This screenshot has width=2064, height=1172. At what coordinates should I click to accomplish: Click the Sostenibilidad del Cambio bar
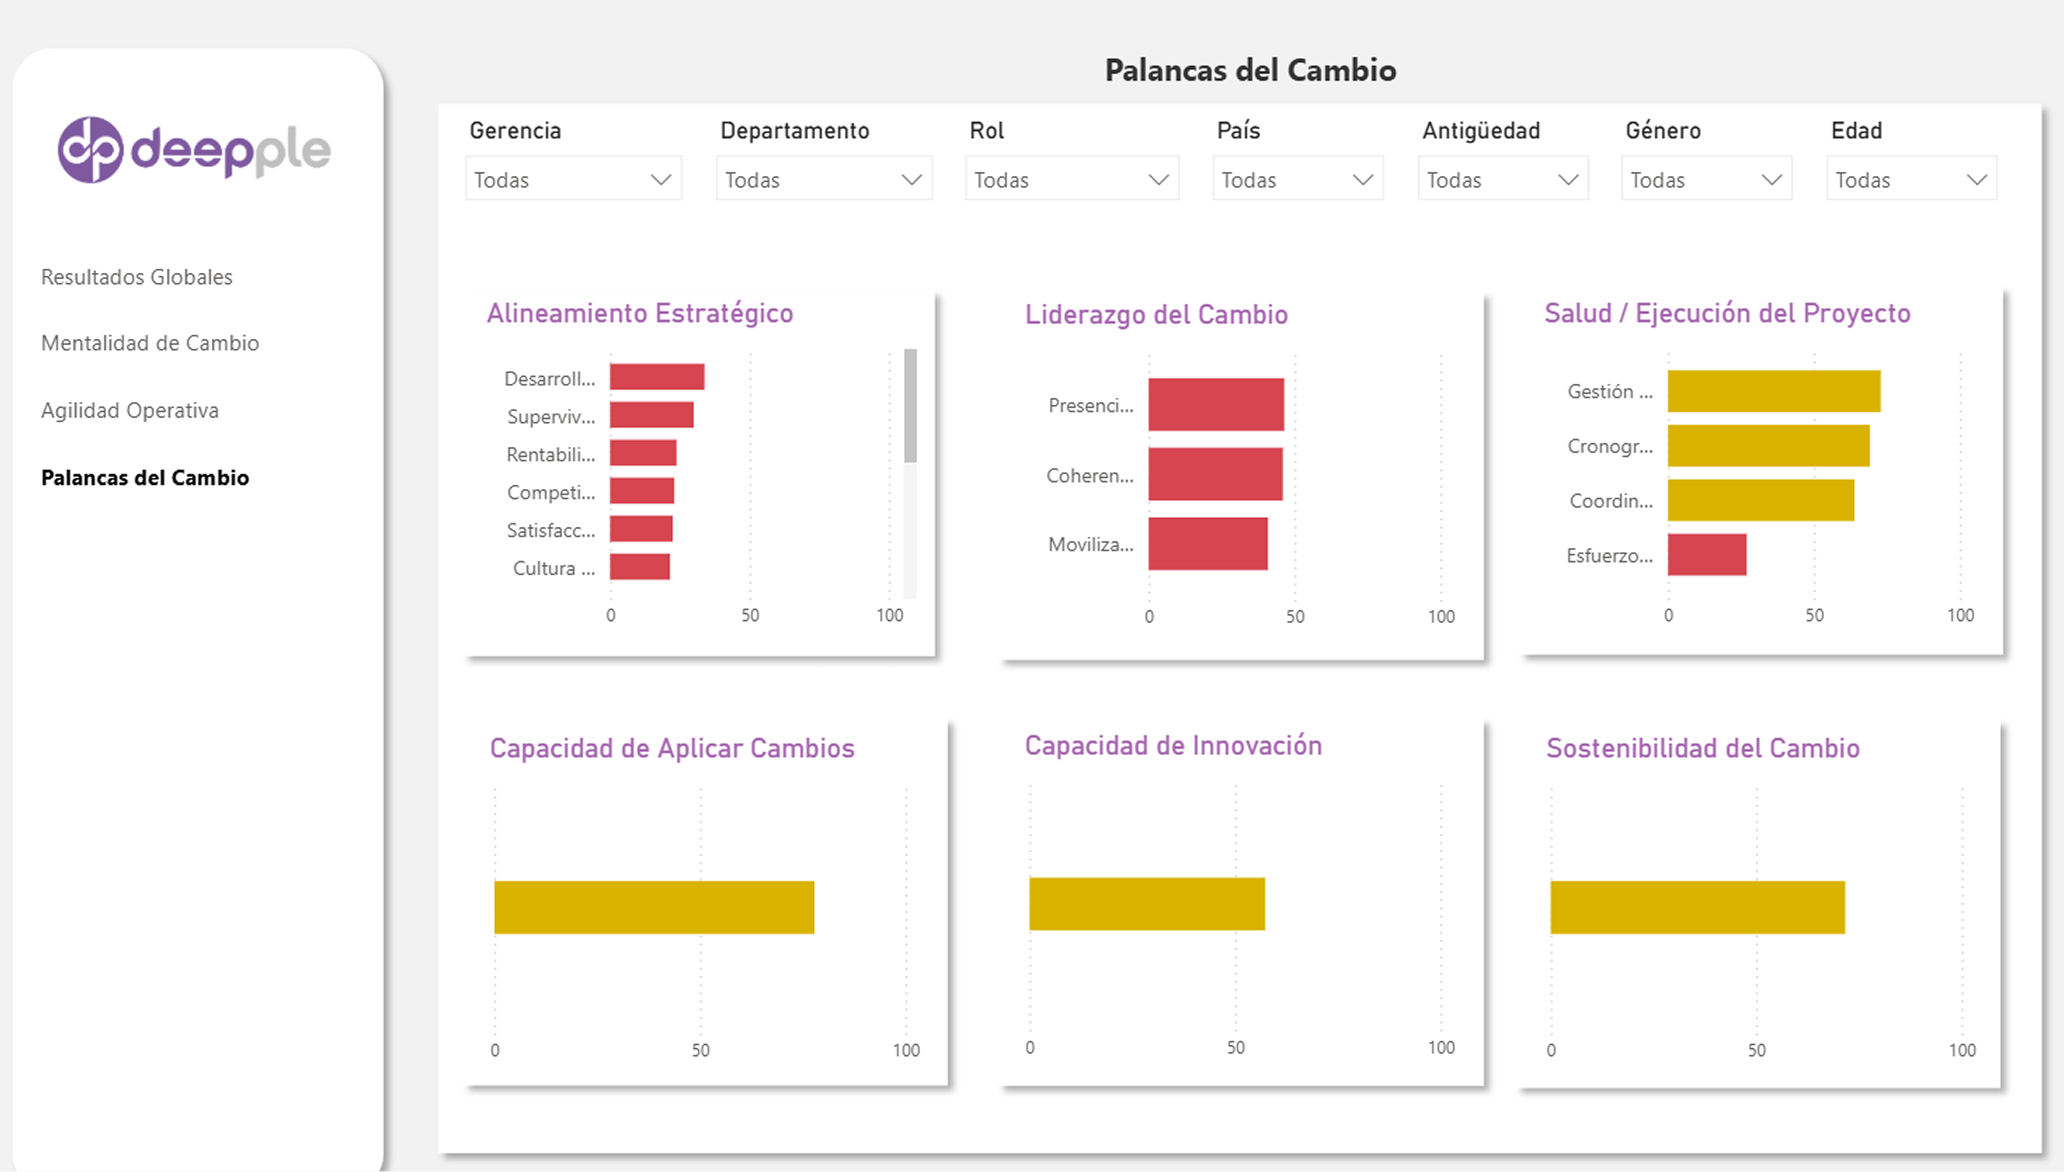(x=1697, y=907)
